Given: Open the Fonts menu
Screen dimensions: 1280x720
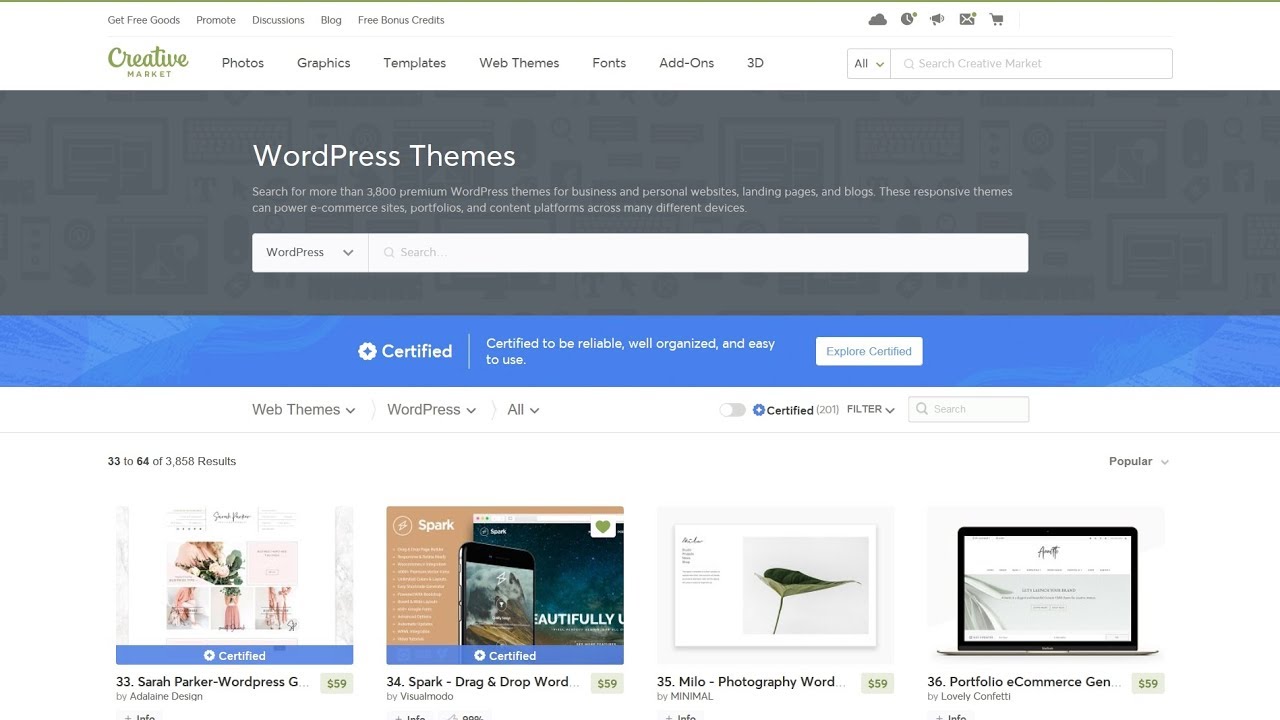Looking at the screenshot, I should [x=609, y=63].
